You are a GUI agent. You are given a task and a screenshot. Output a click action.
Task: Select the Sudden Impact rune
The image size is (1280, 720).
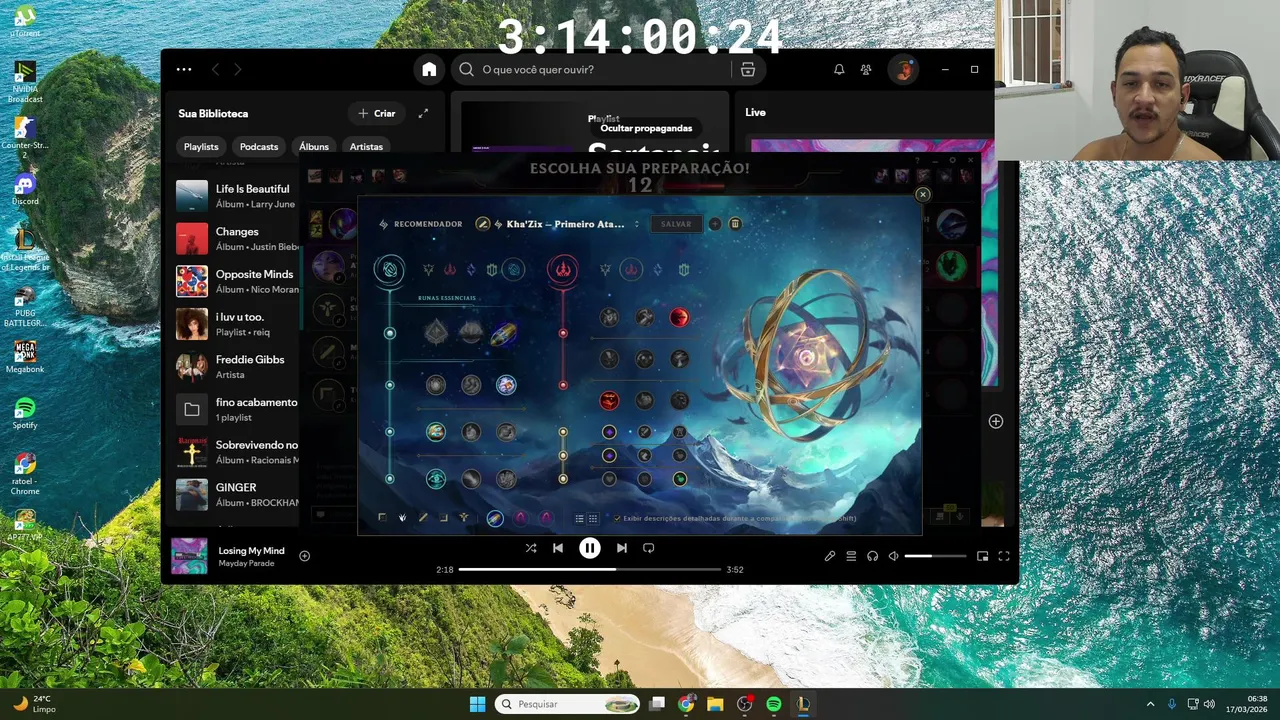(x=679, y=317)
